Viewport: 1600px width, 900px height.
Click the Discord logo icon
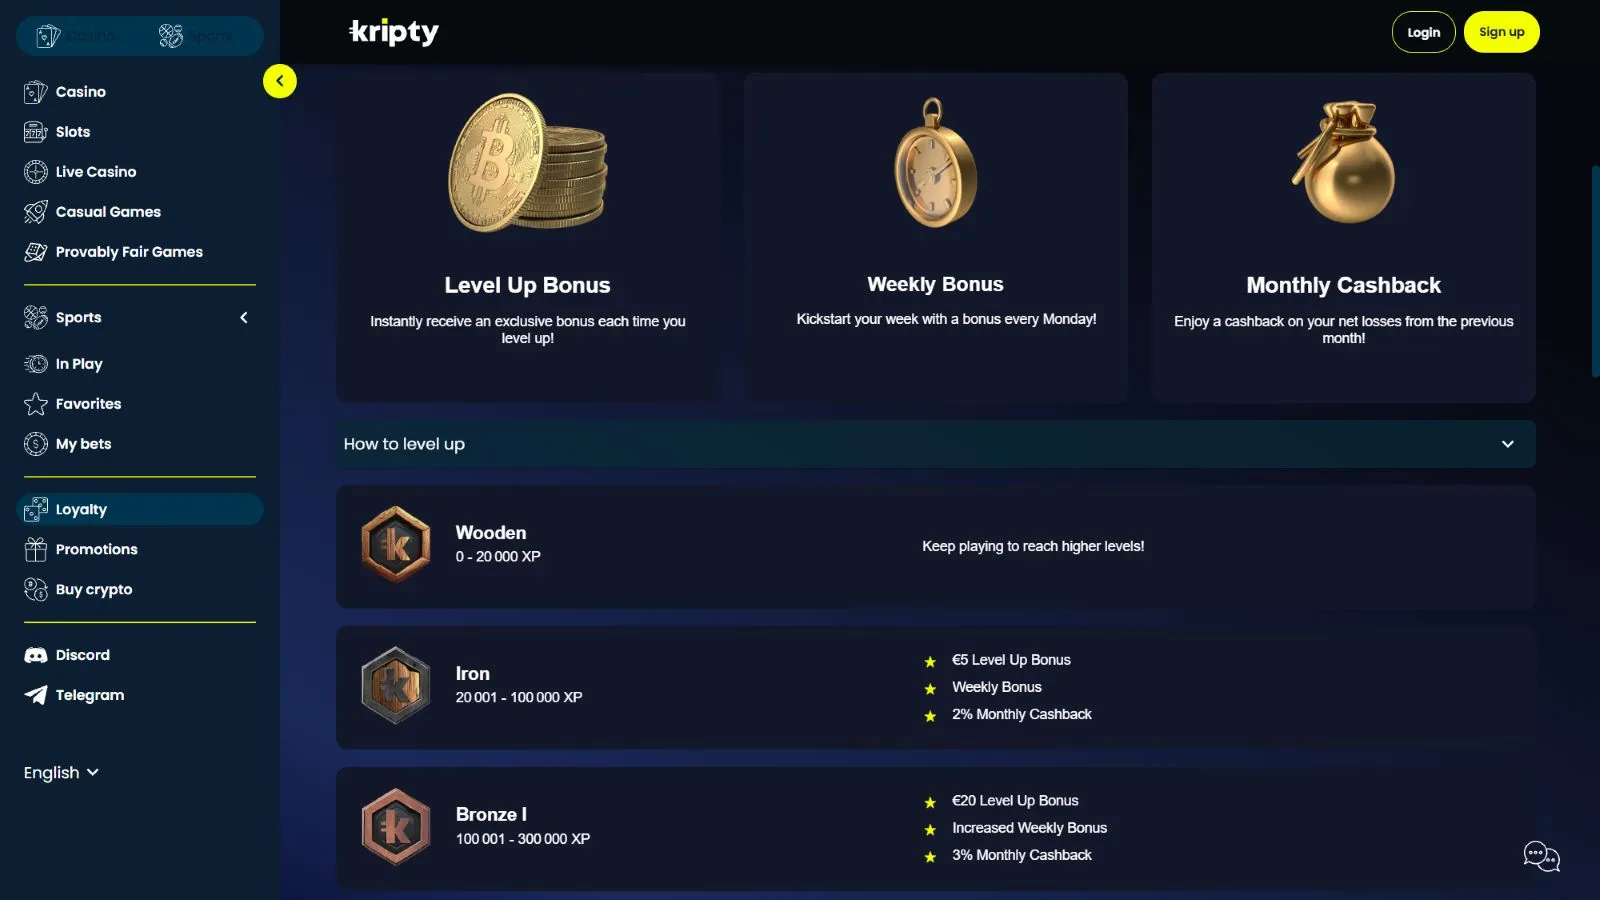[x=36, y=655]
